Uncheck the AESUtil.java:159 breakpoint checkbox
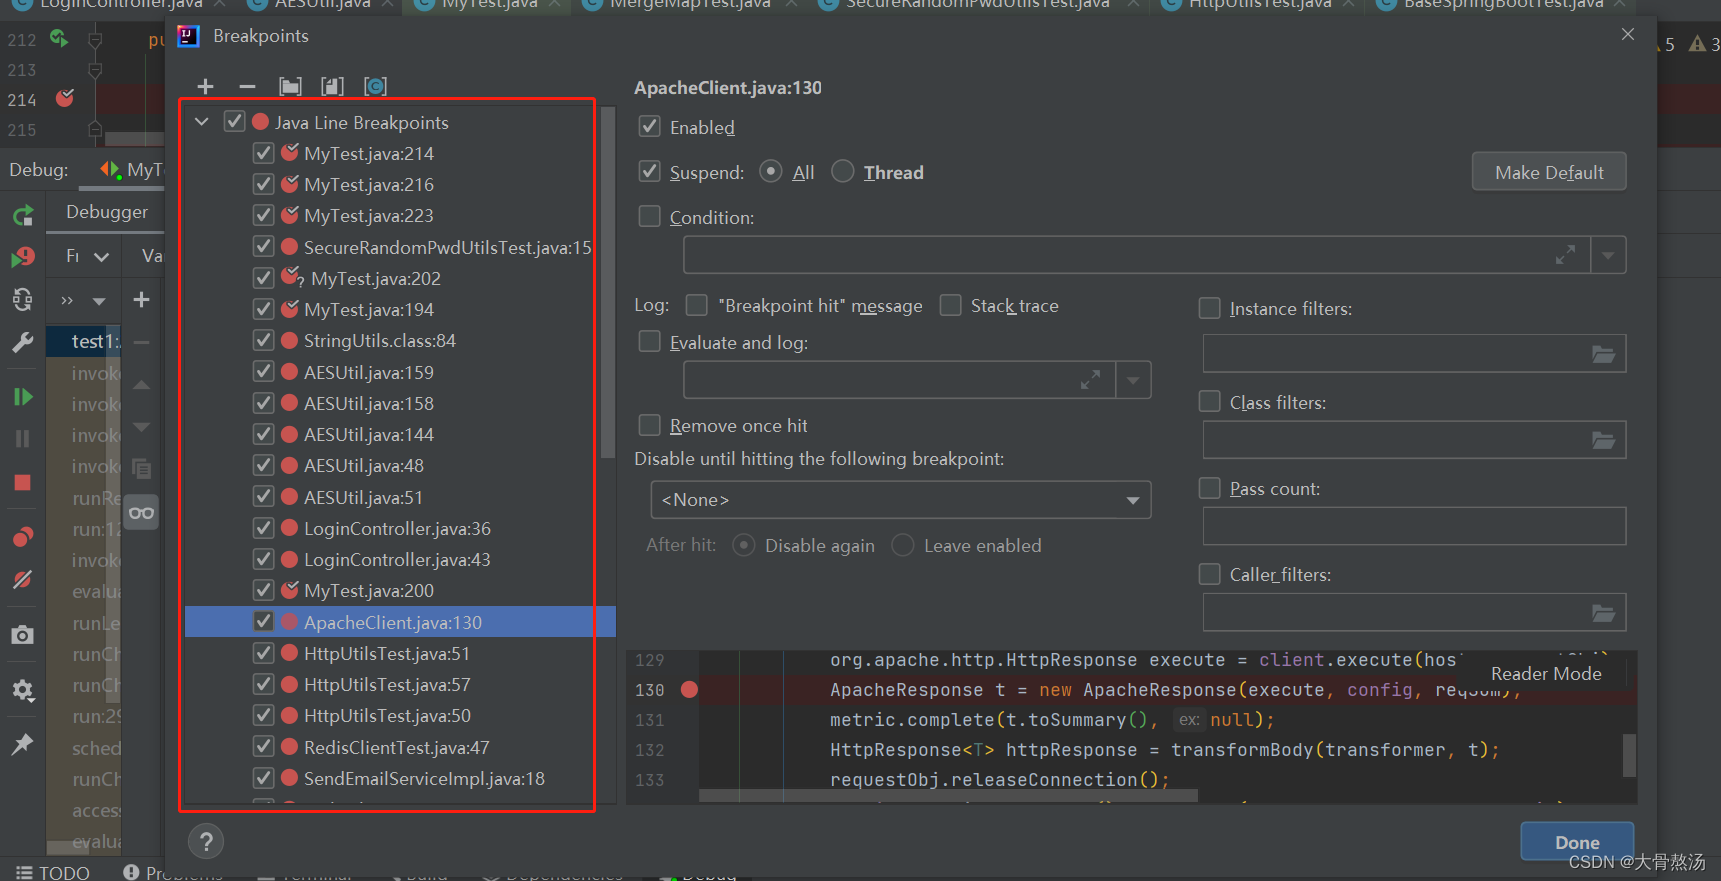 264,372
